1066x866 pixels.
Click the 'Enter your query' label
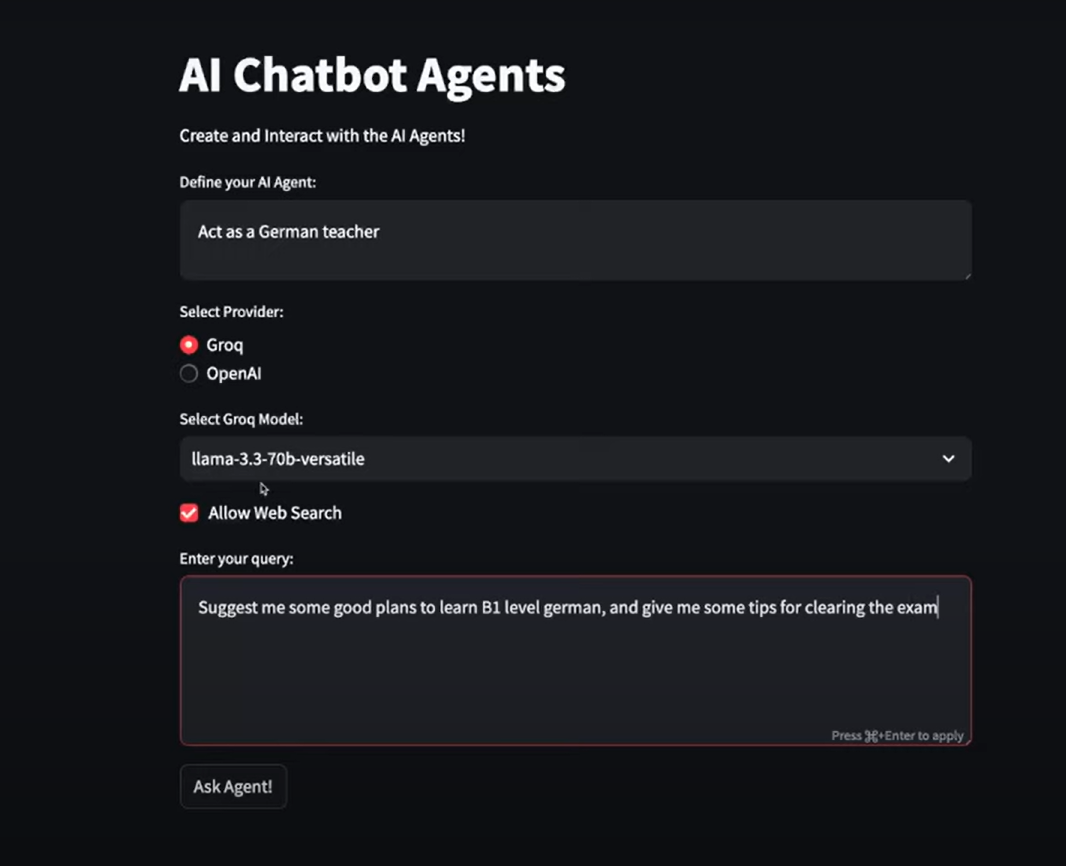(236, 558)
